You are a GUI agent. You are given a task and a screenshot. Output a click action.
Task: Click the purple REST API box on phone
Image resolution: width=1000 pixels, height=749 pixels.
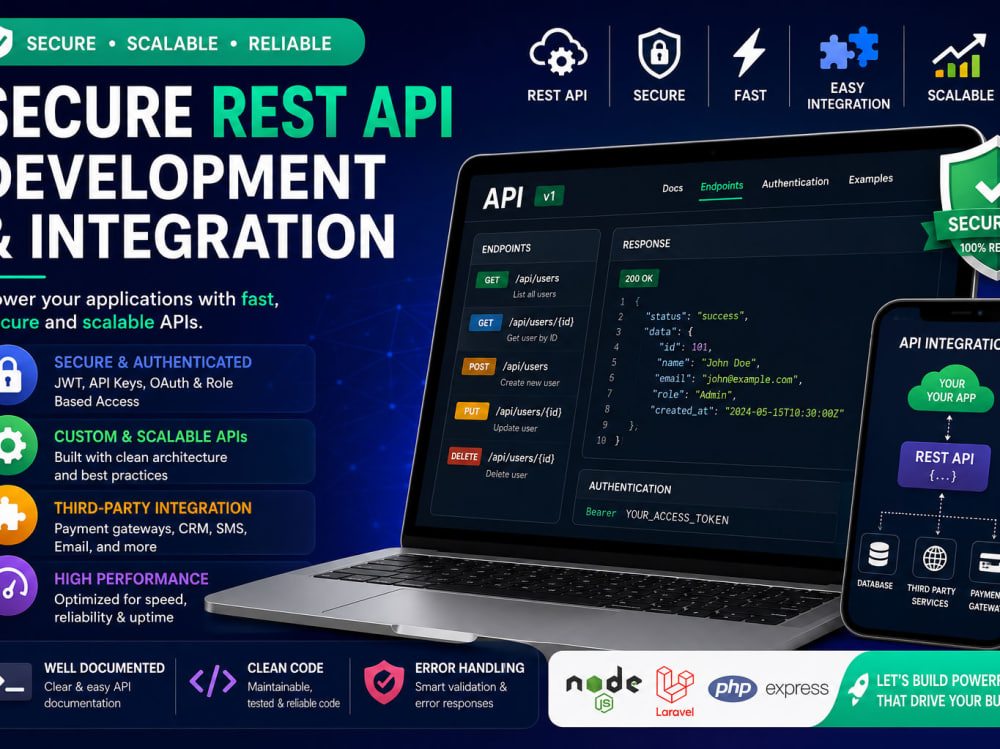click(944, 466)
